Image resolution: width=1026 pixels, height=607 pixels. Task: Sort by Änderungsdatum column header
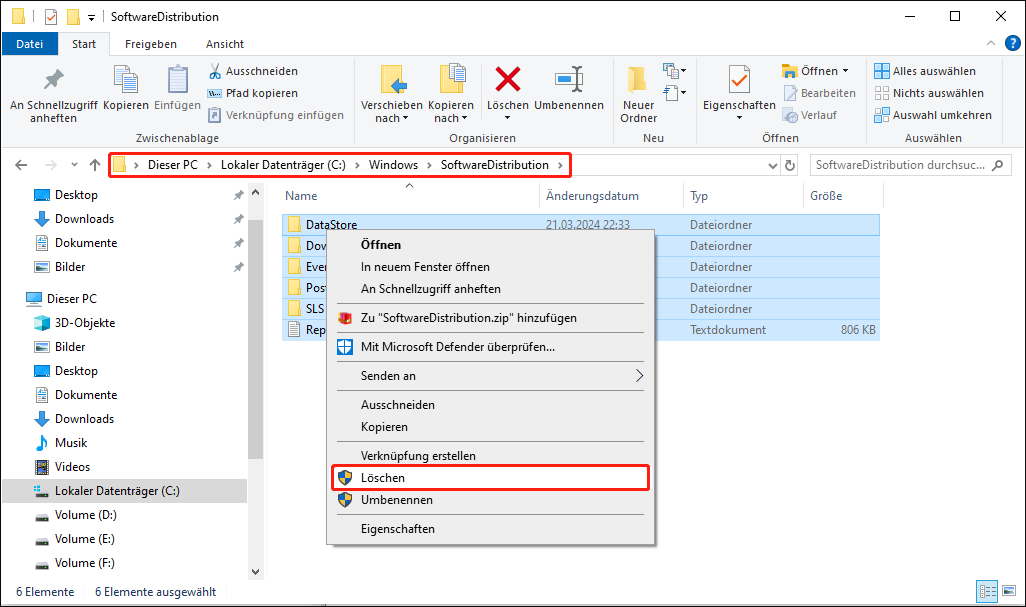[612, 196]
